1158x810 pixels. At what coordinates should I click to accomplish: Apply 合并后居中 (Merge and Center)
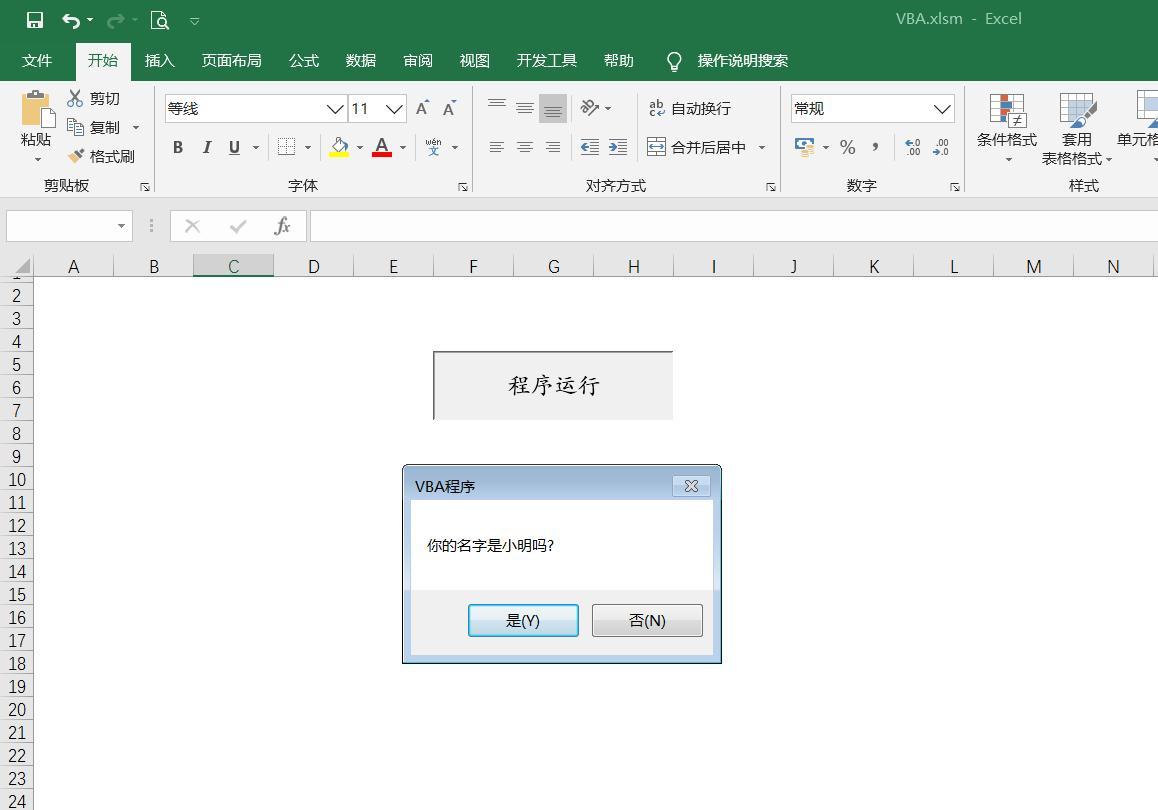click(x=700, y=147)
